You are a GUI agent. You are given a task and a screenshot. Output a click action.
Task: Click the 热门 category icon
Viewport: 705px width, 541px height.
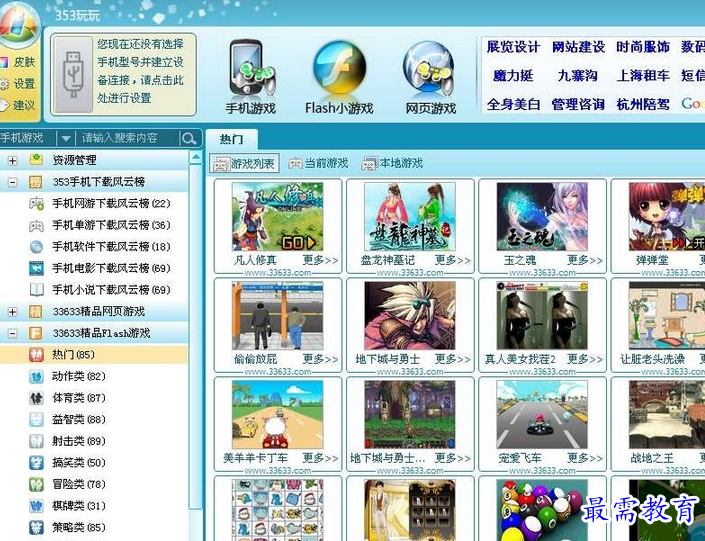click(36, 354)
